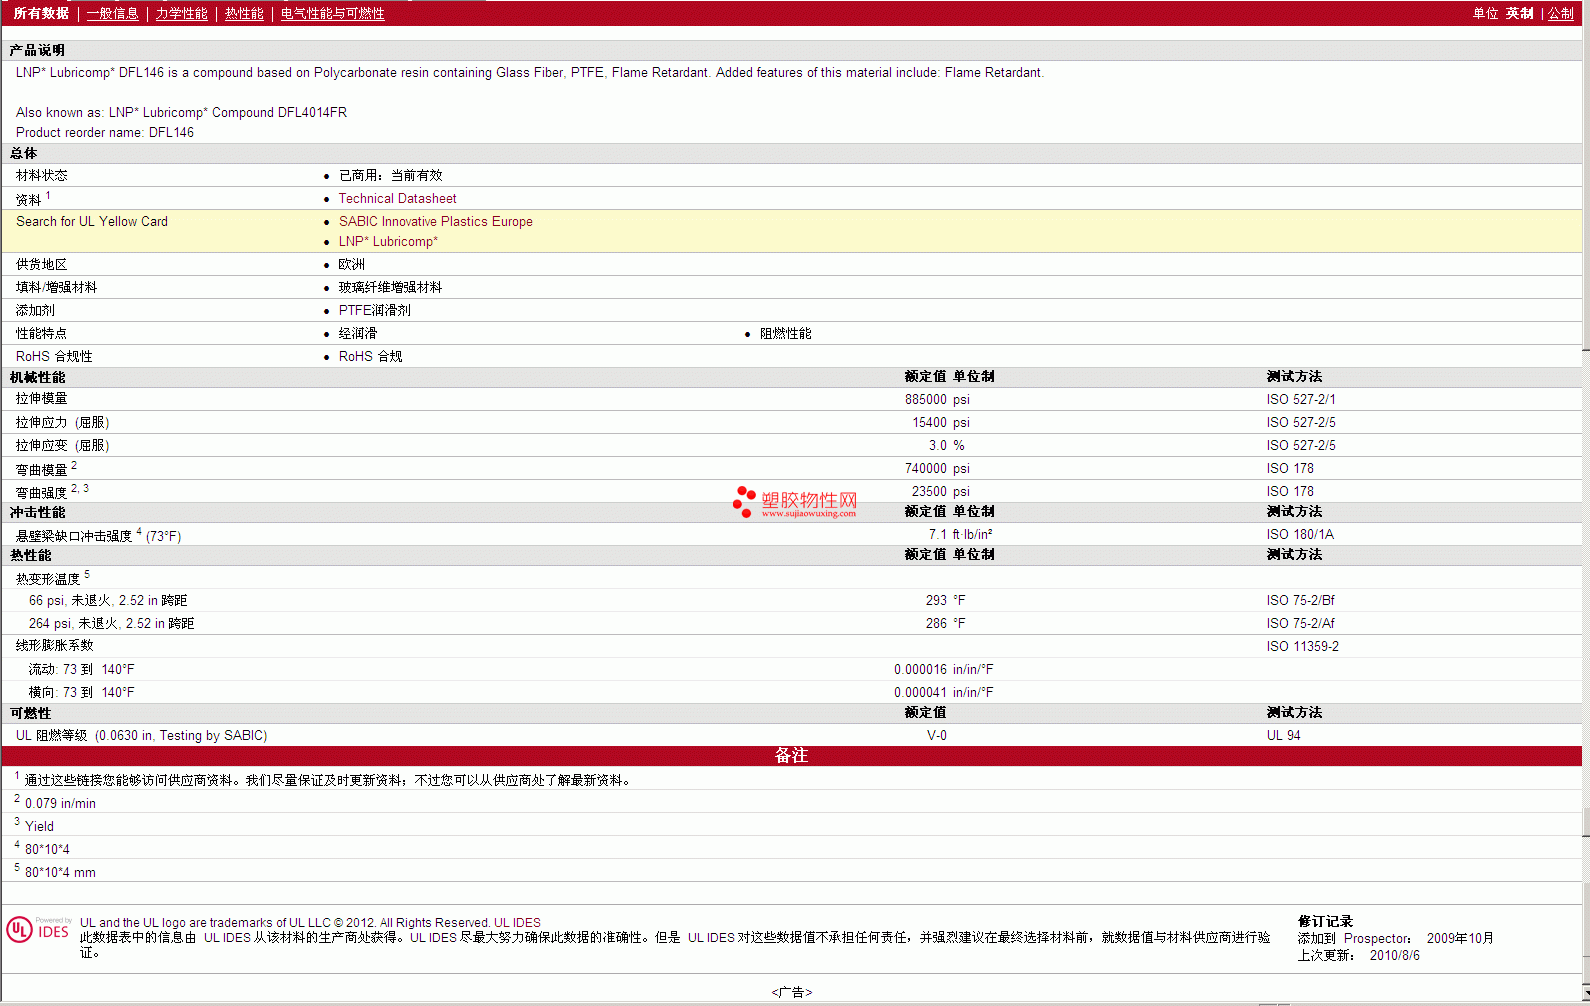1590x1006 pixels.
Task: Click the 阻燃性能 feature entry
Action: pyautogui.click(x=785, y=333)
